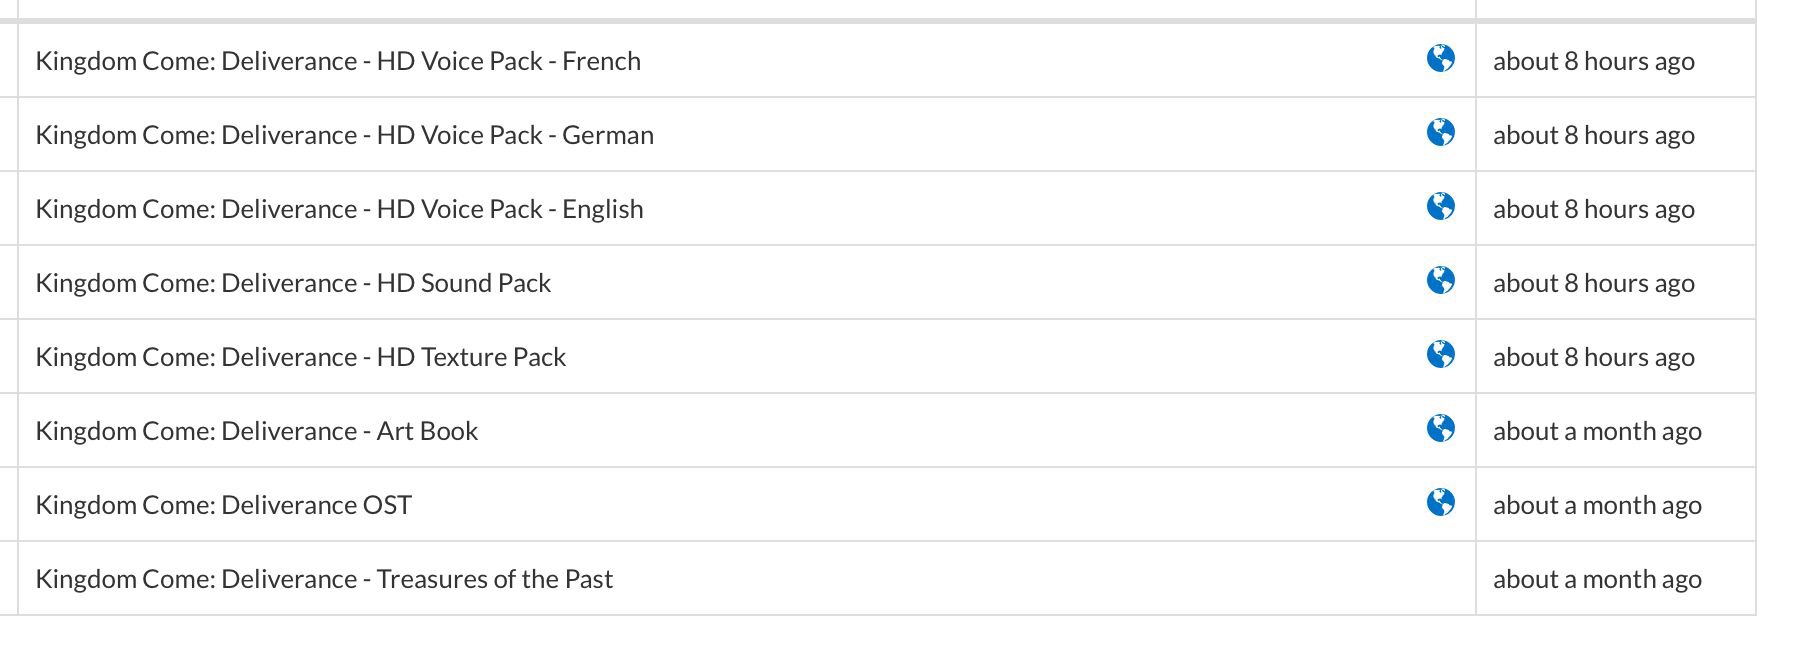Click globe icon for HD Voice Pack French
The image size is (1815, 672).
point(1440,59)
